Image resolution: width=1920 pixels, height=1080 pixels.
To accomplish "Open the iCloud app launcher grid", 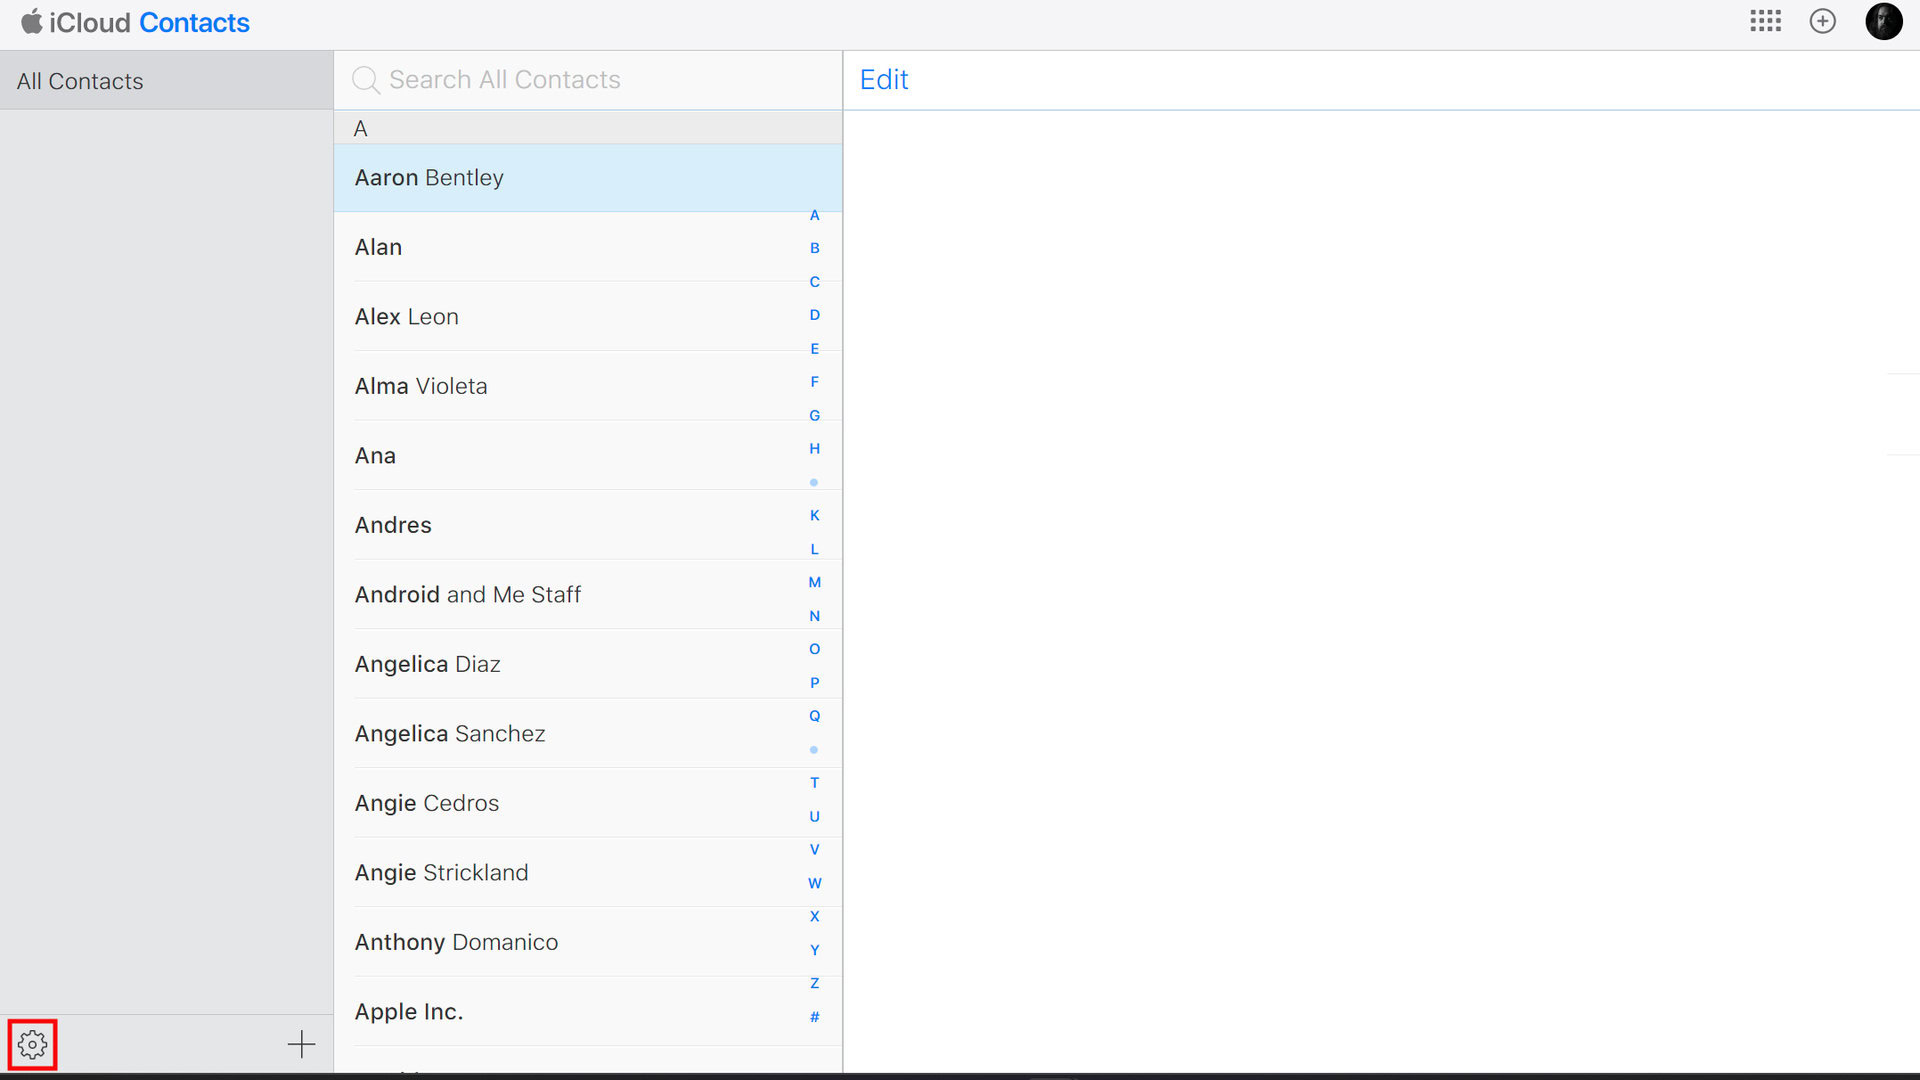I will tap(1765, 21).
